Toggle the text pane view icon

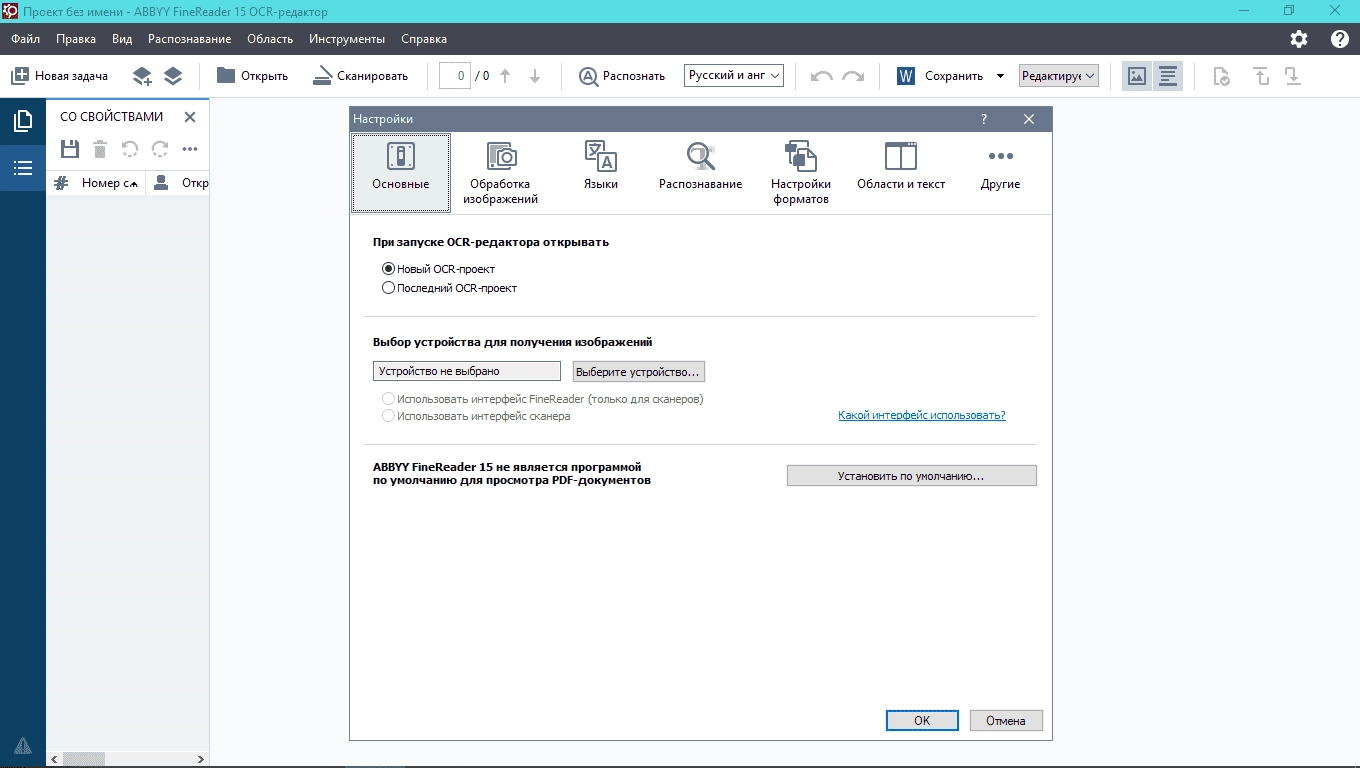click(1167, 76)
